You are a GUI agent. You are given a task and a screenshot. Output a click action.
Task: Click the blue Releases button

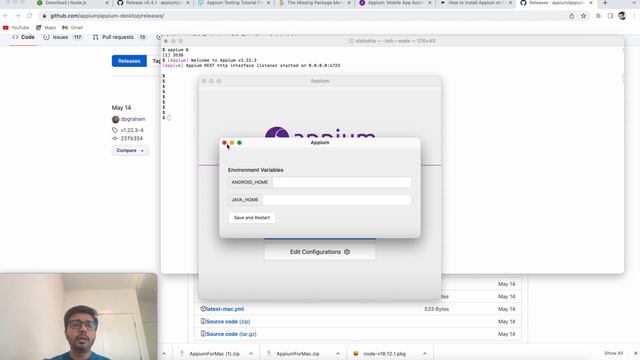129,61
